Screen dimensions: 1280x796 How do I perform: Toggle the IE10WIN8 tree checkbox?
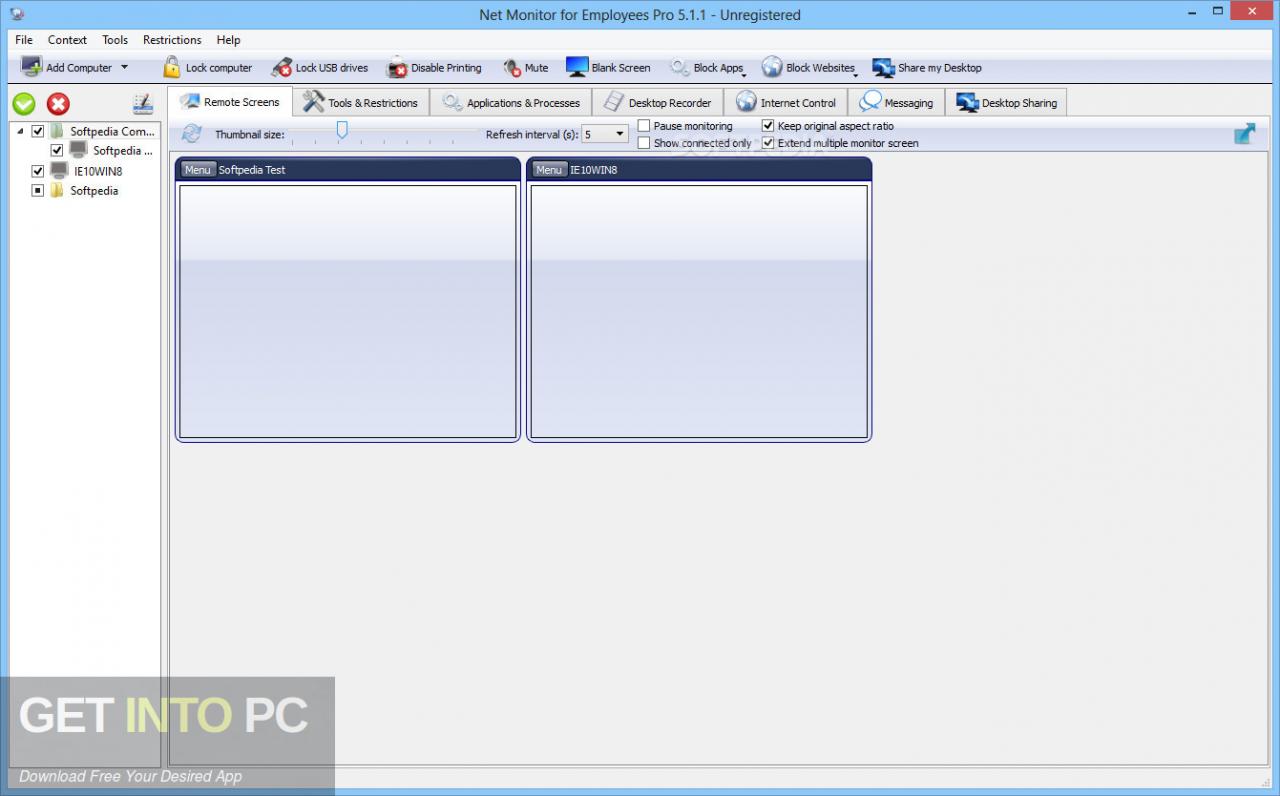[x=38, y=171]
